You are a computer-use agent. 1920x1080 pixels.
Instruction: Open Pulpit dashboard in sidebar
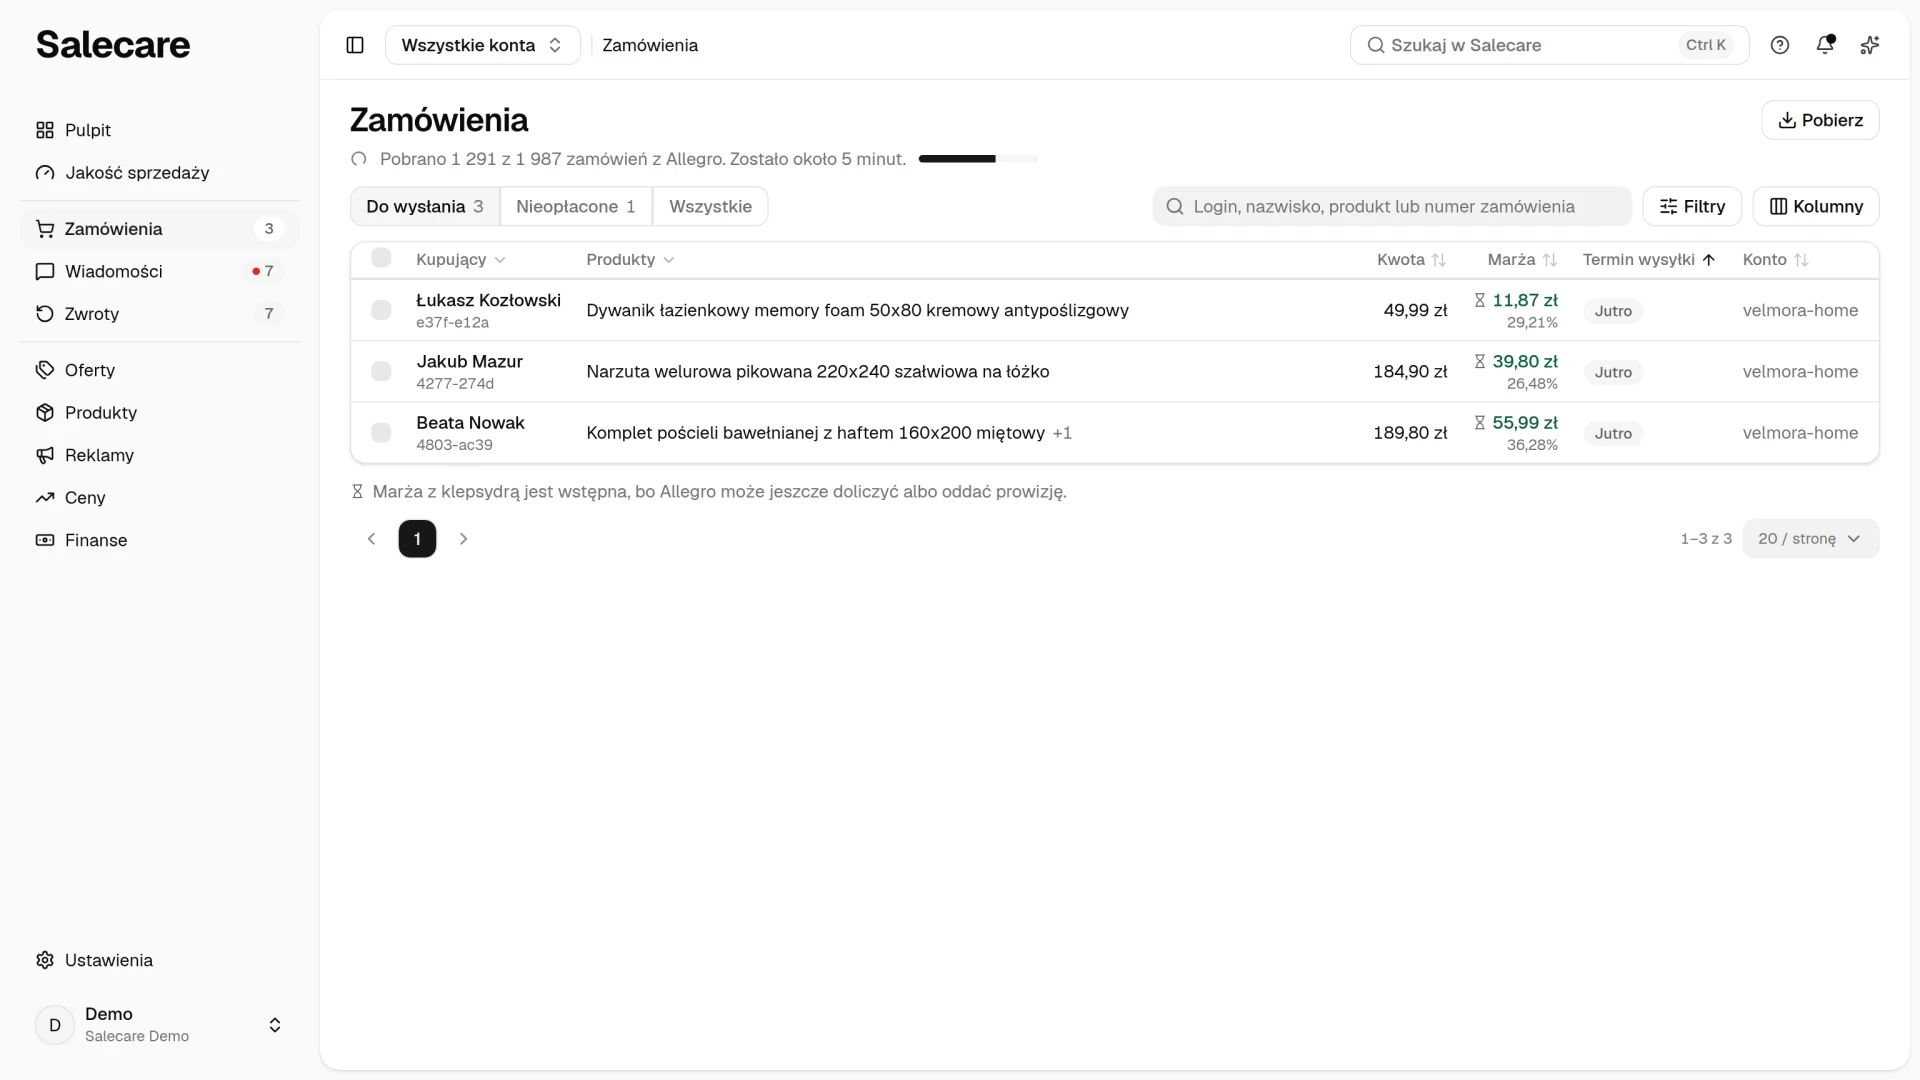click(x=160, y=130)
